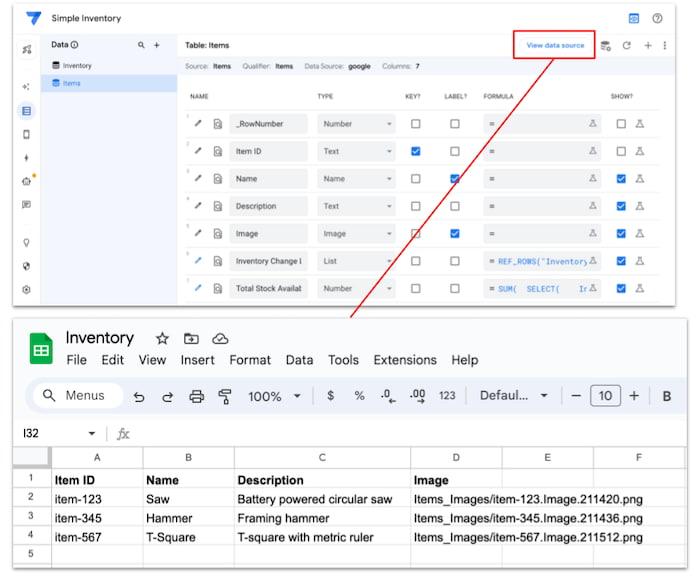Click the refresh table icon
Viewport: 700px width, 583px height.
627,46
